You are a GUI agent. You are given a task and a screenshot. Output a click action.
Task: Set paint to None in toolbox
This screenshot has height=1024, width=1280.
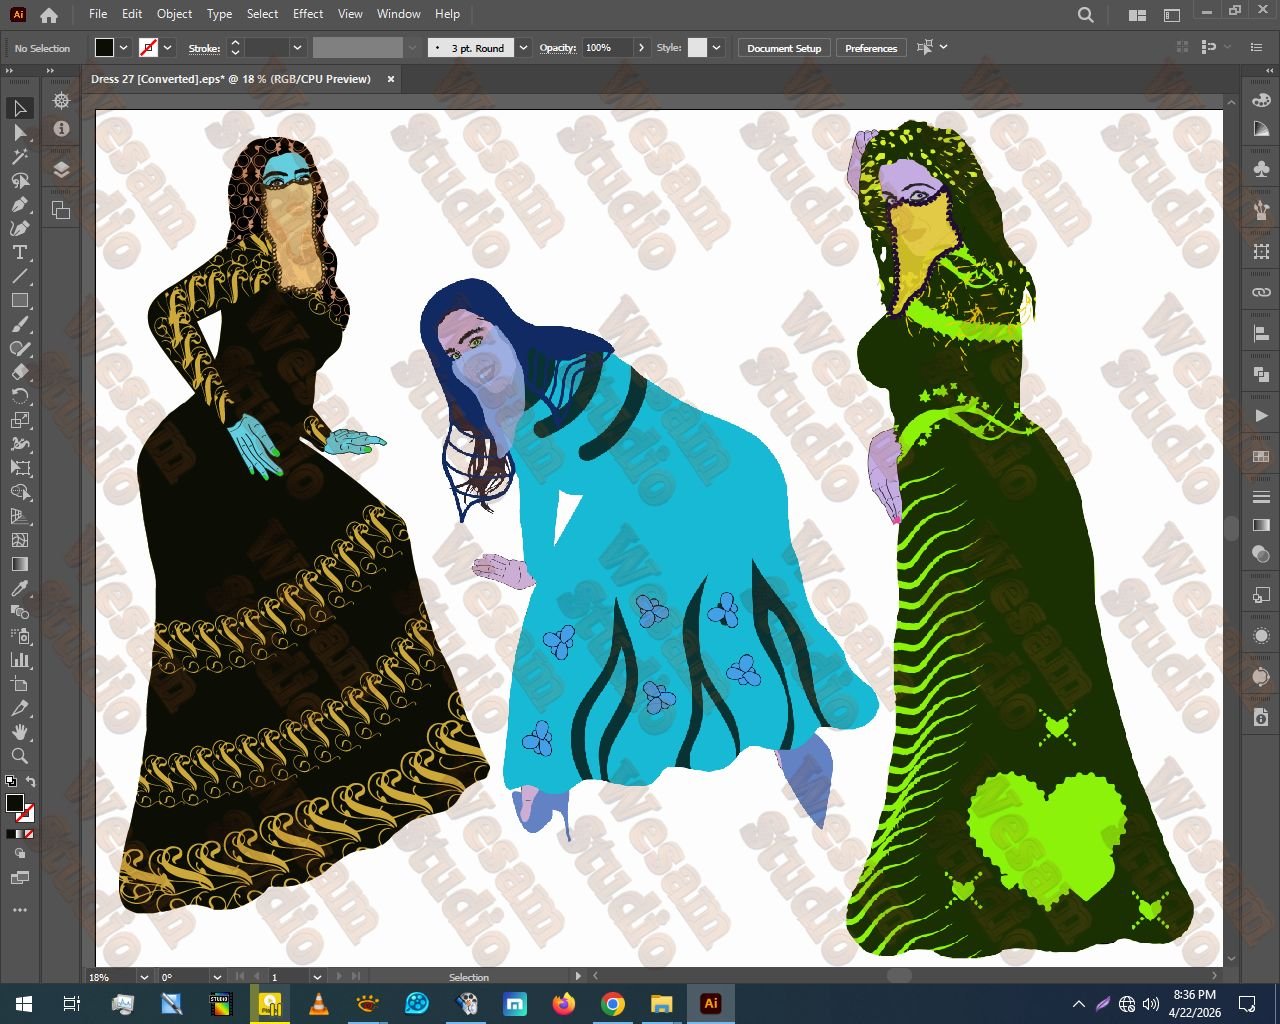(x=29, y=834)
